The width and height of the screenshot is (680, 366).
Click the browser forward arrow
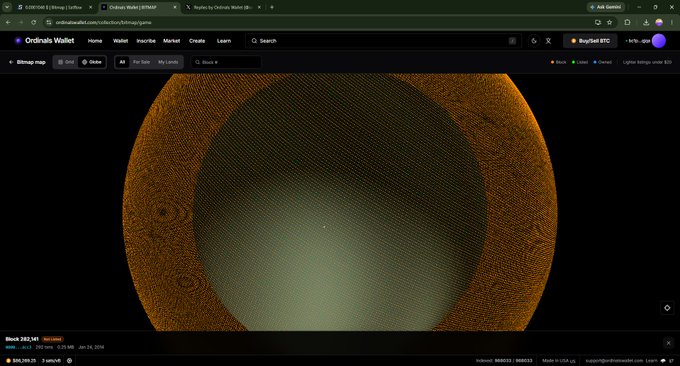pyautogui.click(x=21, y=22)
